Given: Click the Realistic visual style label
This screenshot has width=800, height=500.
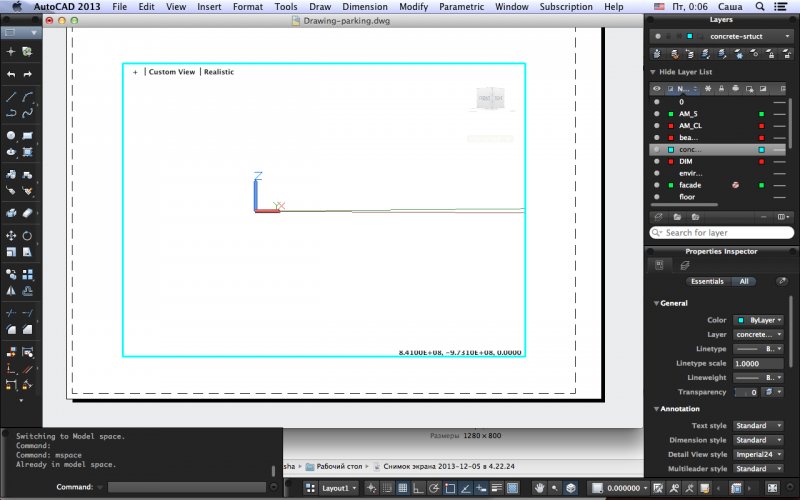Looking at the screenshot, I should pyautogui.click(x=219, y=72).
